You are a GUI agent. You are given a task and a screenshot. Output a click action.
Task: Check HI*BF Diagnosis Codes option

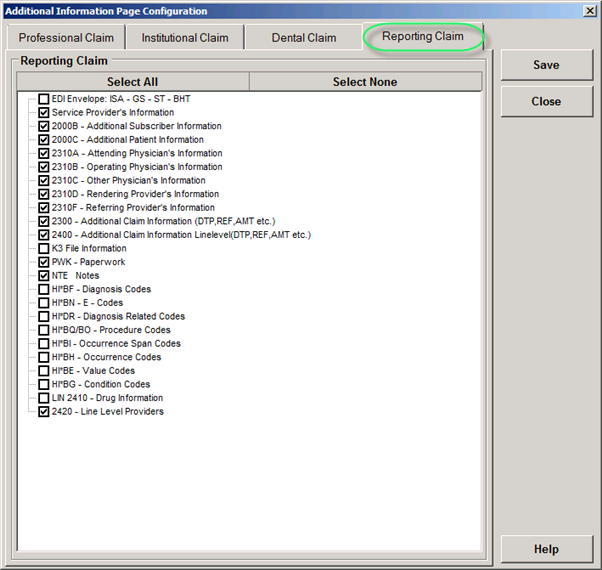coord(44,289)
